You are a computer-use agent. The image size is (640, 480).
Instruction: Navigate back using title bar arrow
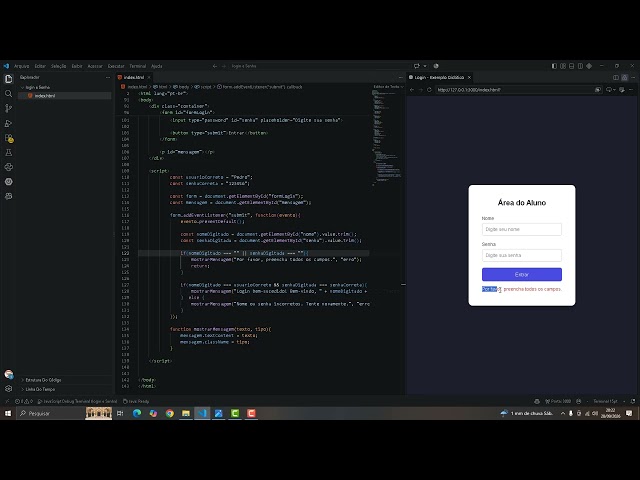215,66
